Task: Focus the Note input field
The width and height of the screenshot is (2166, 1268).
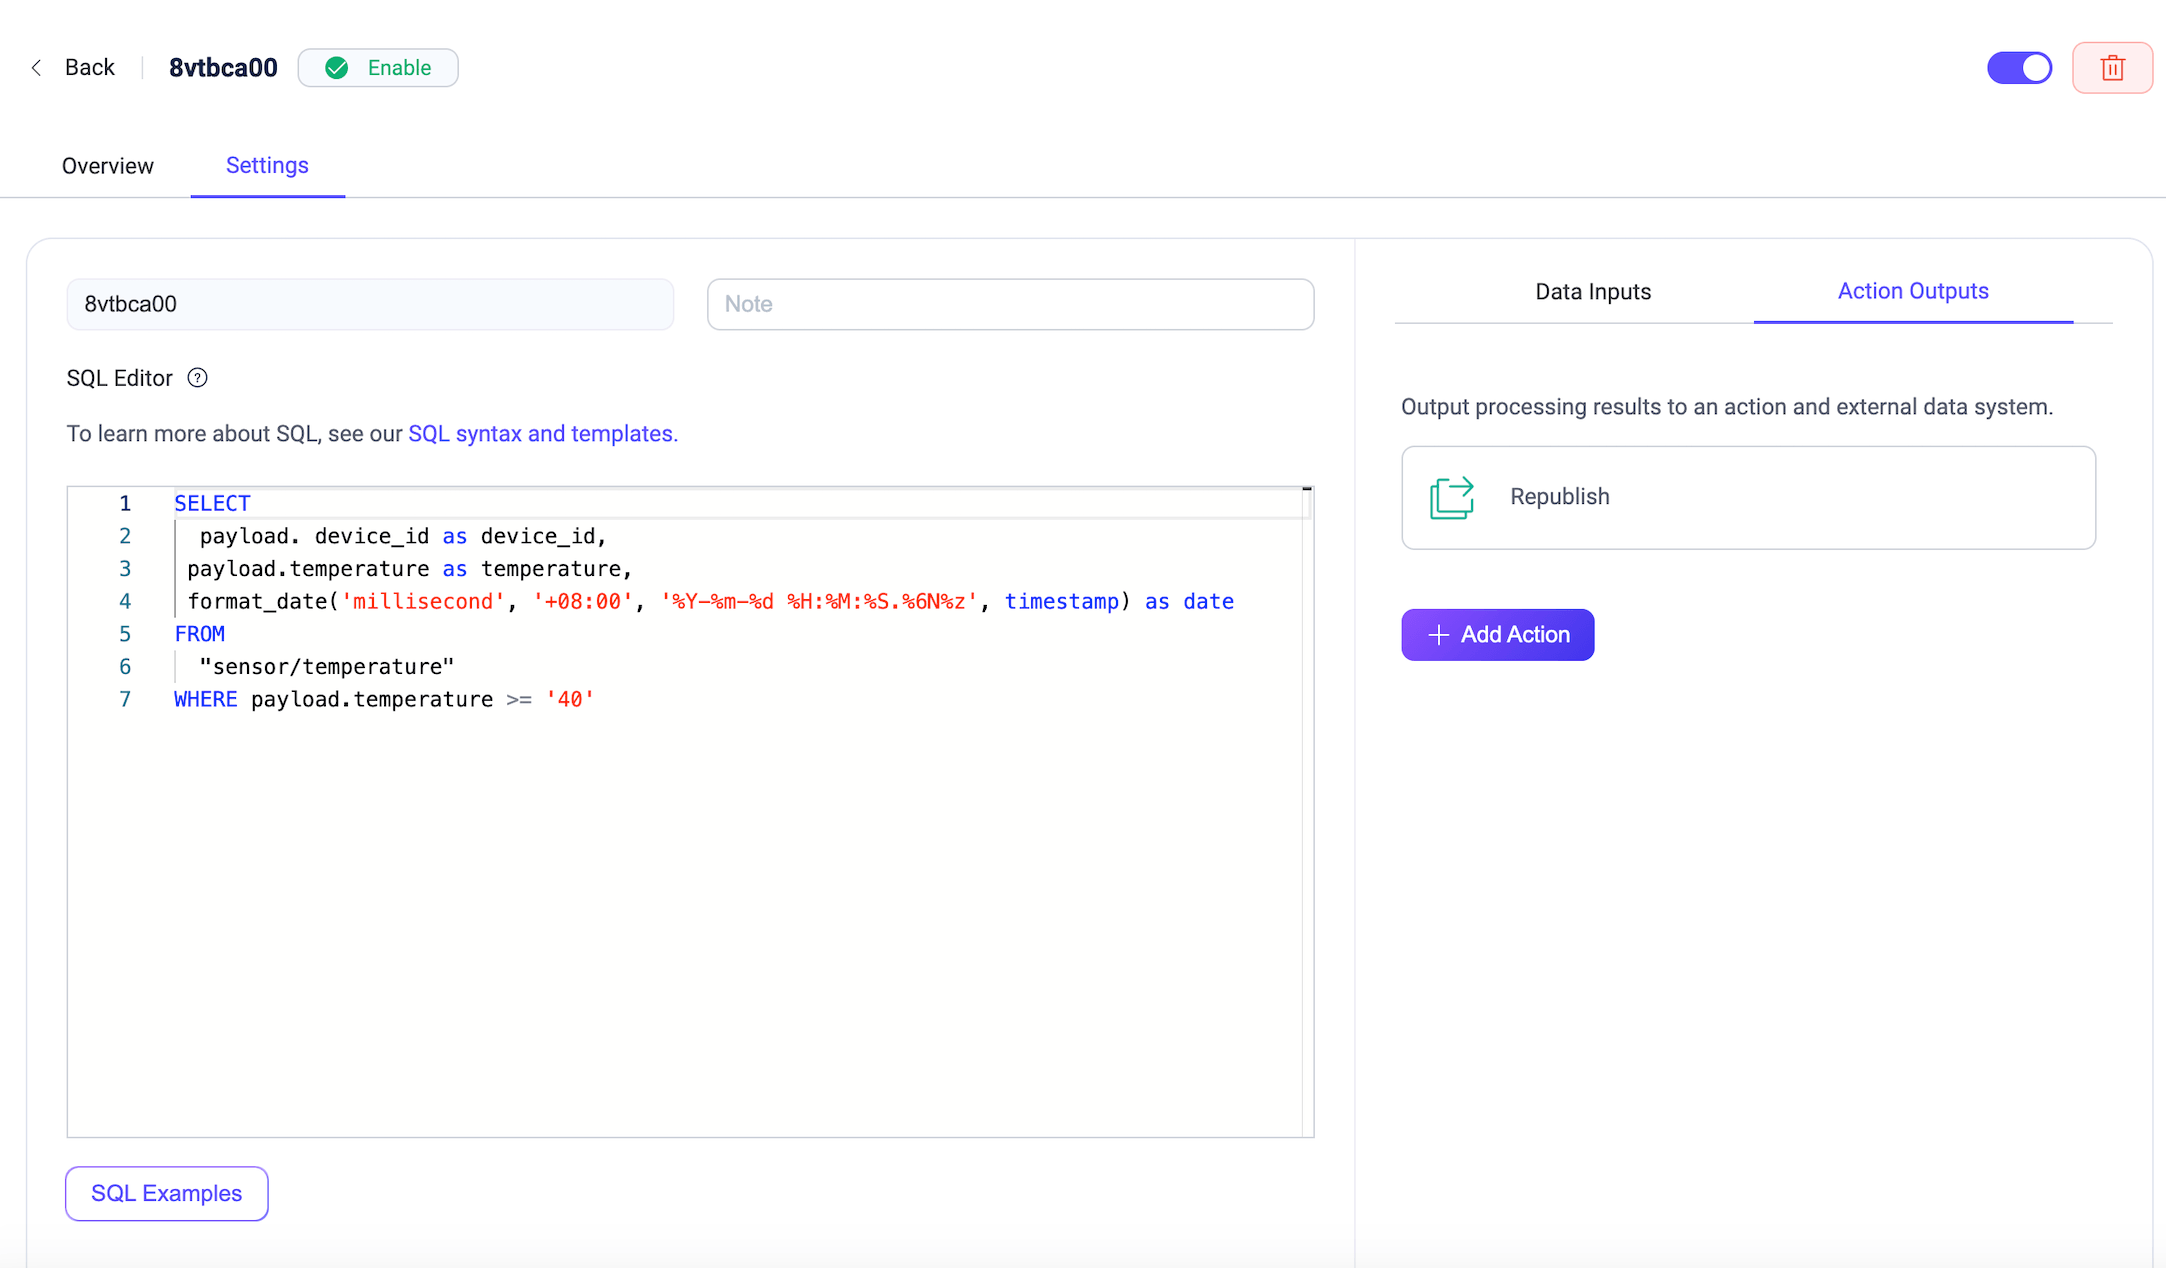Action: pyautogui.click(x=1010, y=304)
